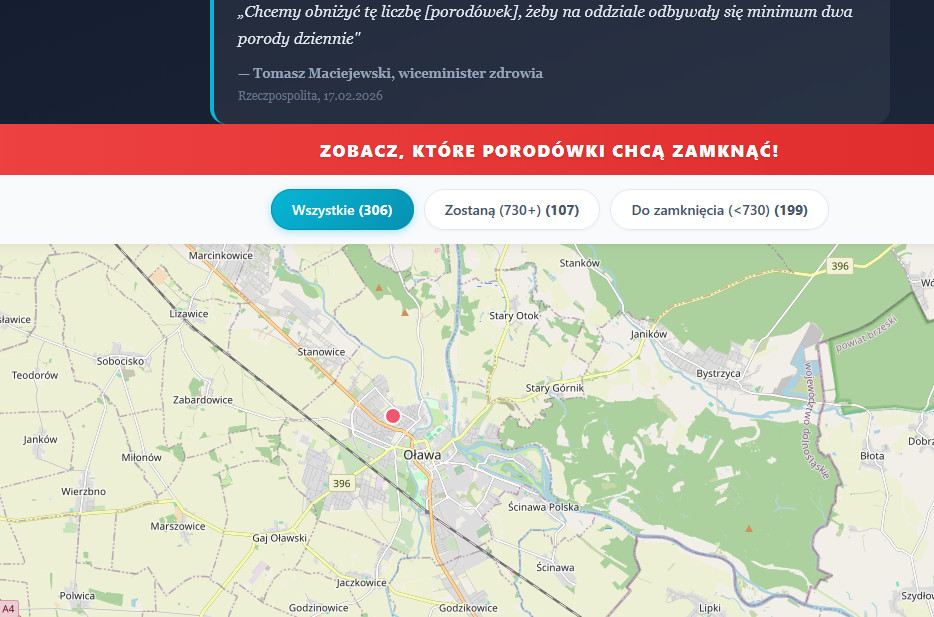Filter to wards staying open: Zostaną (730+)
Image resolution: width=934 pixels, height=617 pixels.
[x=511, y=210]
